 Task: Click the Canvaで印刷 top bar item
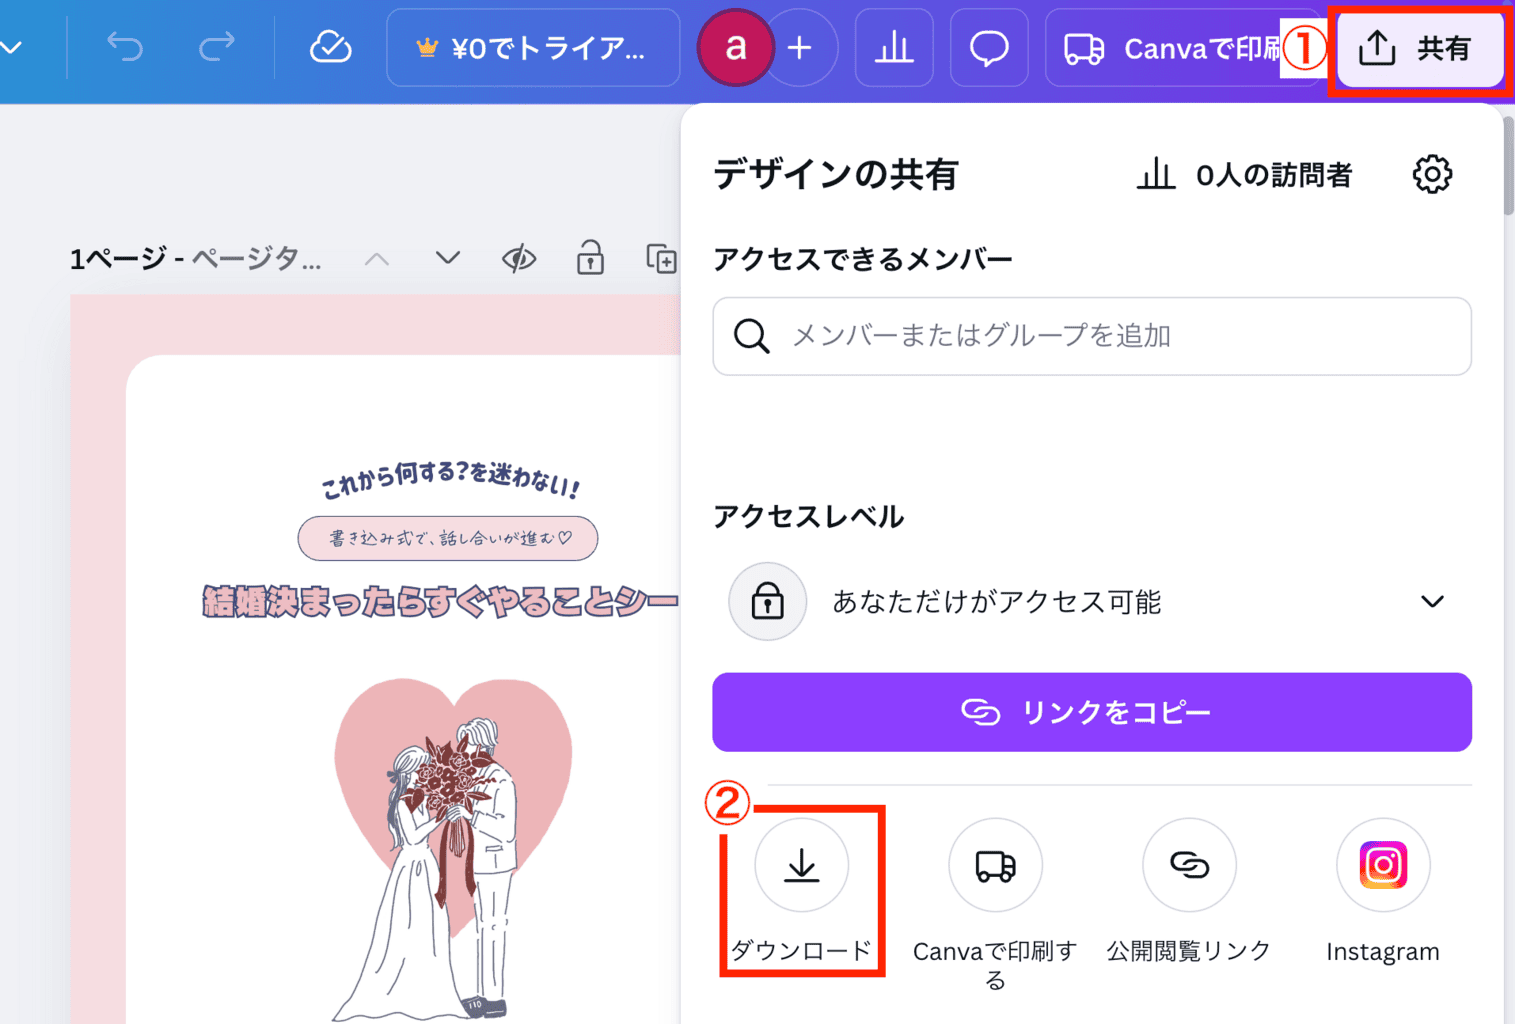(1170, 48)
